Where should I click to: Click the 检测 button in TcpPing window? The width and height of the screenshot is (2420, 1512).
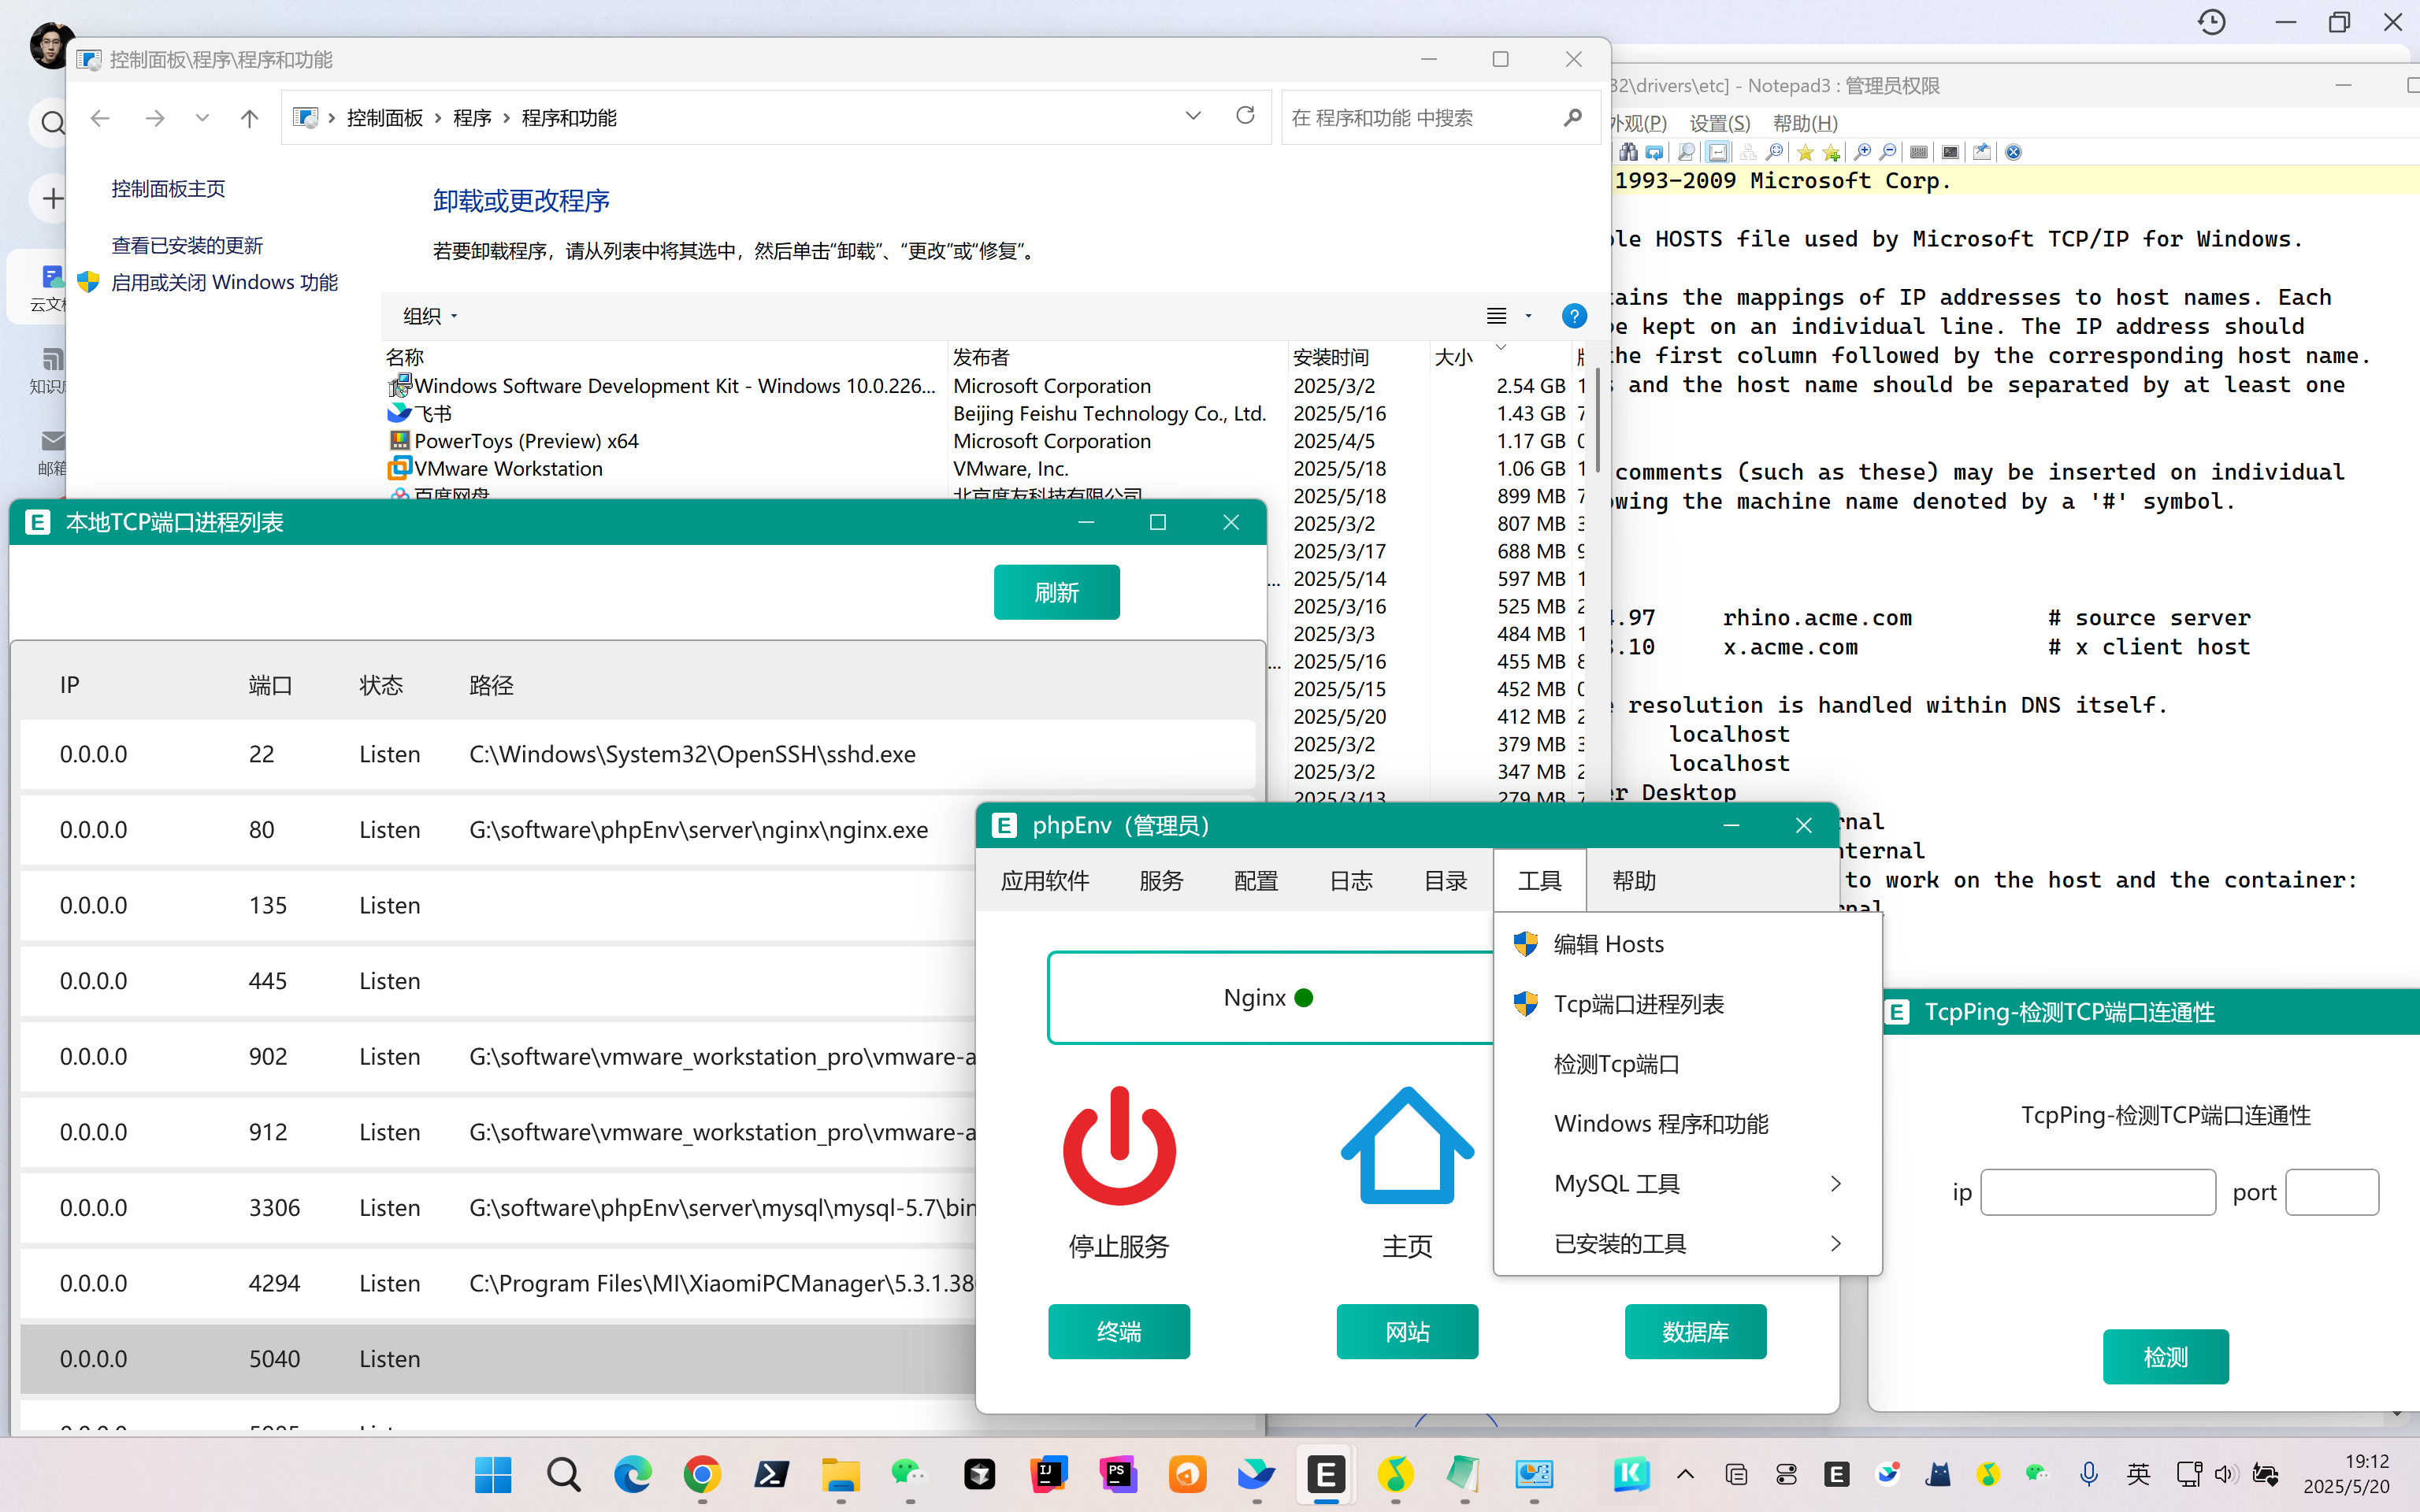tap(2166, 1357)
